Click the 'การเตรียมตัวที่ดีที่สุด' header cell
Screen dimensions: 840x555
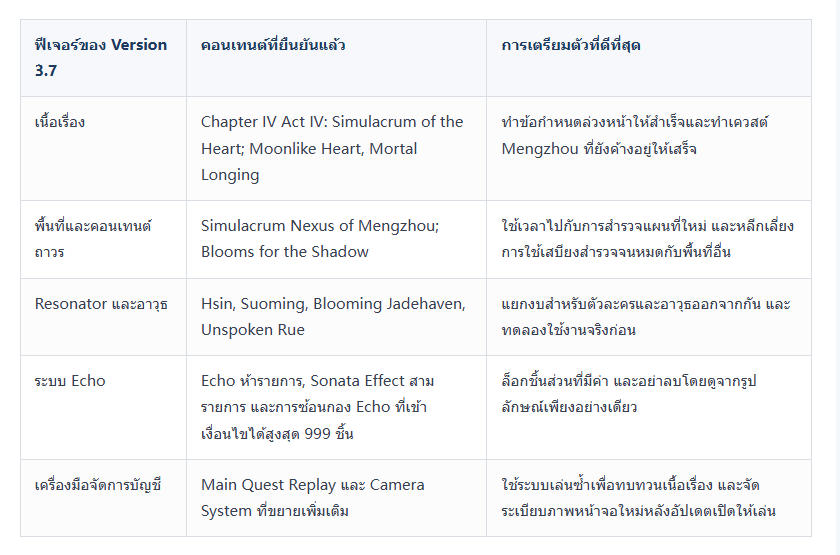point(649,58)
